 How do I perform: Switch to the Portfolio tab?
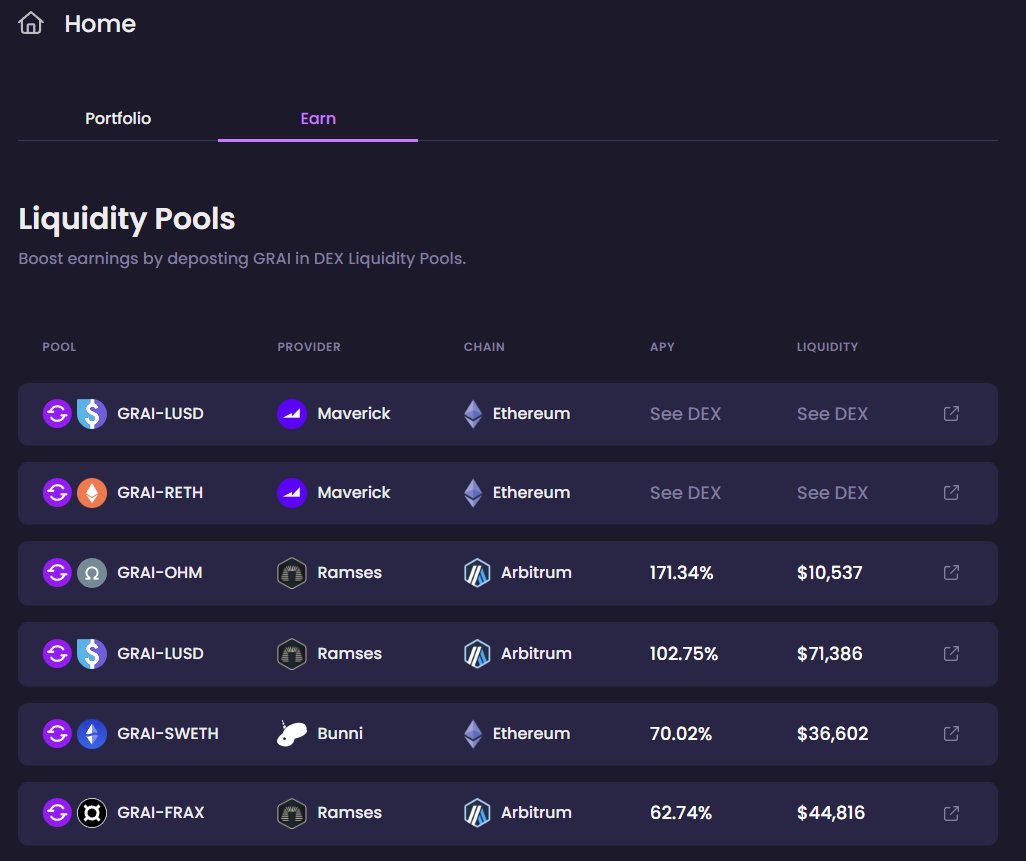[118, 118]
